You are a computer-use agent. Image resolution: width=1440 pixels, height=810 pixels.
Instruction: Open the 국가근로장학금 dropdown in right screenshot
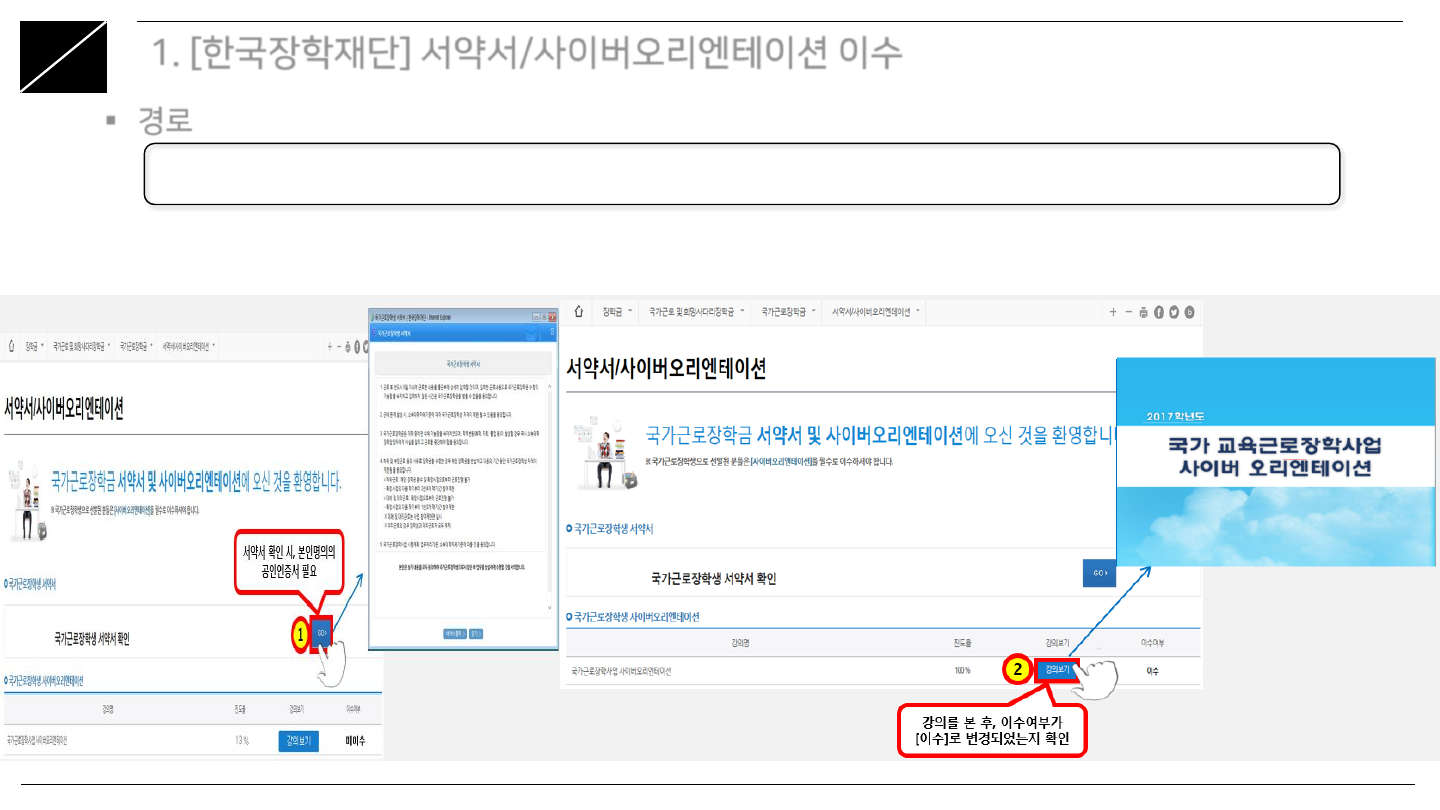(x=788, y=312)
